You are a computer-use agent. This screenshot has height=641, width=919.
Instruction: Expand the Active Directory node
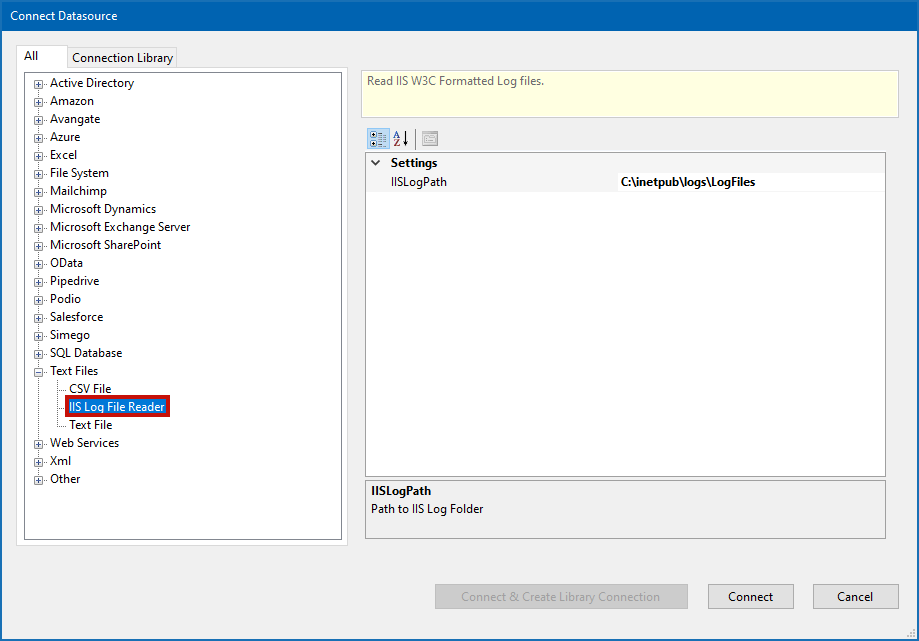coord(39,84)
